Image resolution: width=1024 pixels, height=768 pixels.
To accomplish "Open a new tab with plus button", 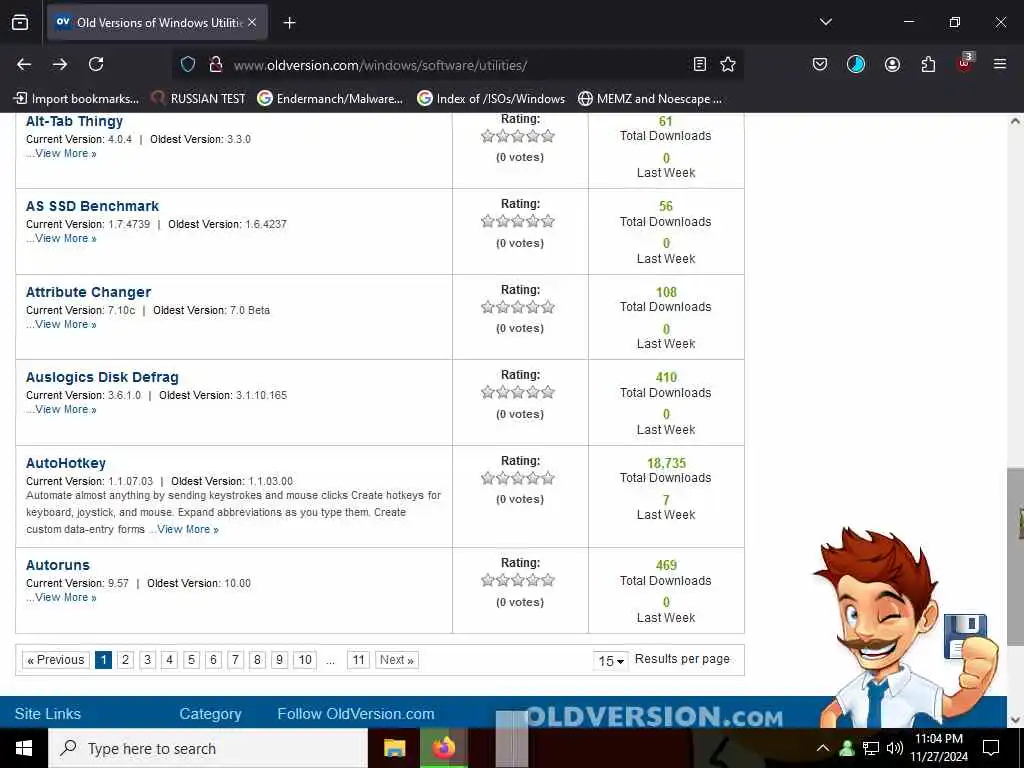I will tap(289, 23).
